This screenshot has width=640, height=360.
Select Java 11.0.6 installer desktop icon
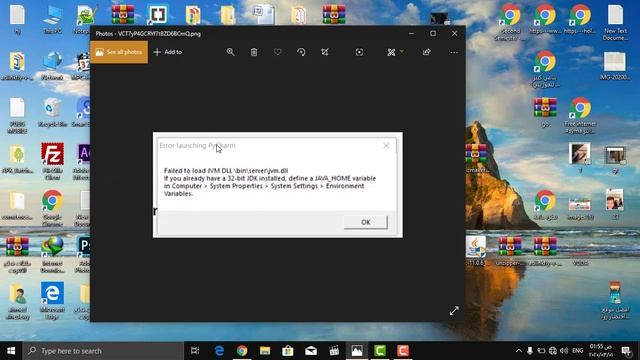[x=476, y=251]
